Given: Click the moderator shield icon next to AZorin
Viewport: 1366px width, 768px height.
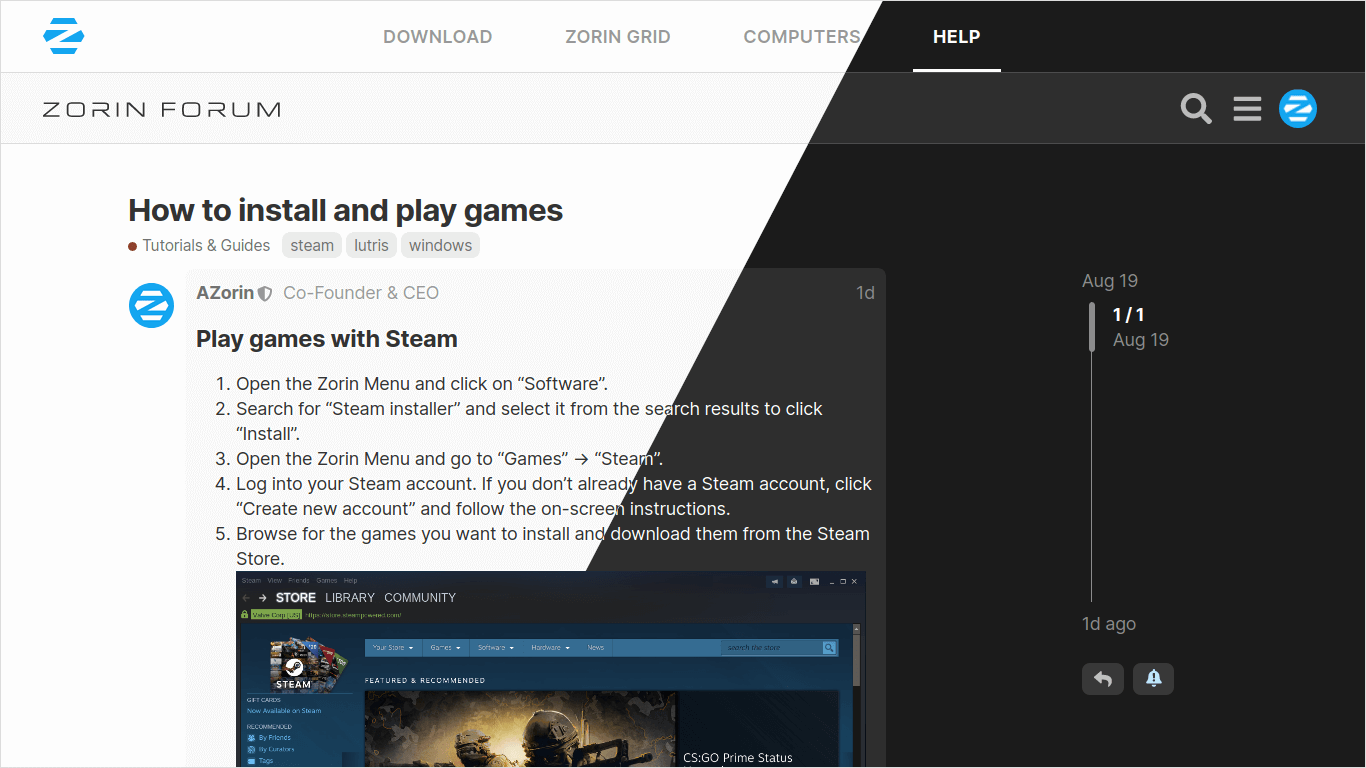Looking at the screenshot, I should [265, 294].
